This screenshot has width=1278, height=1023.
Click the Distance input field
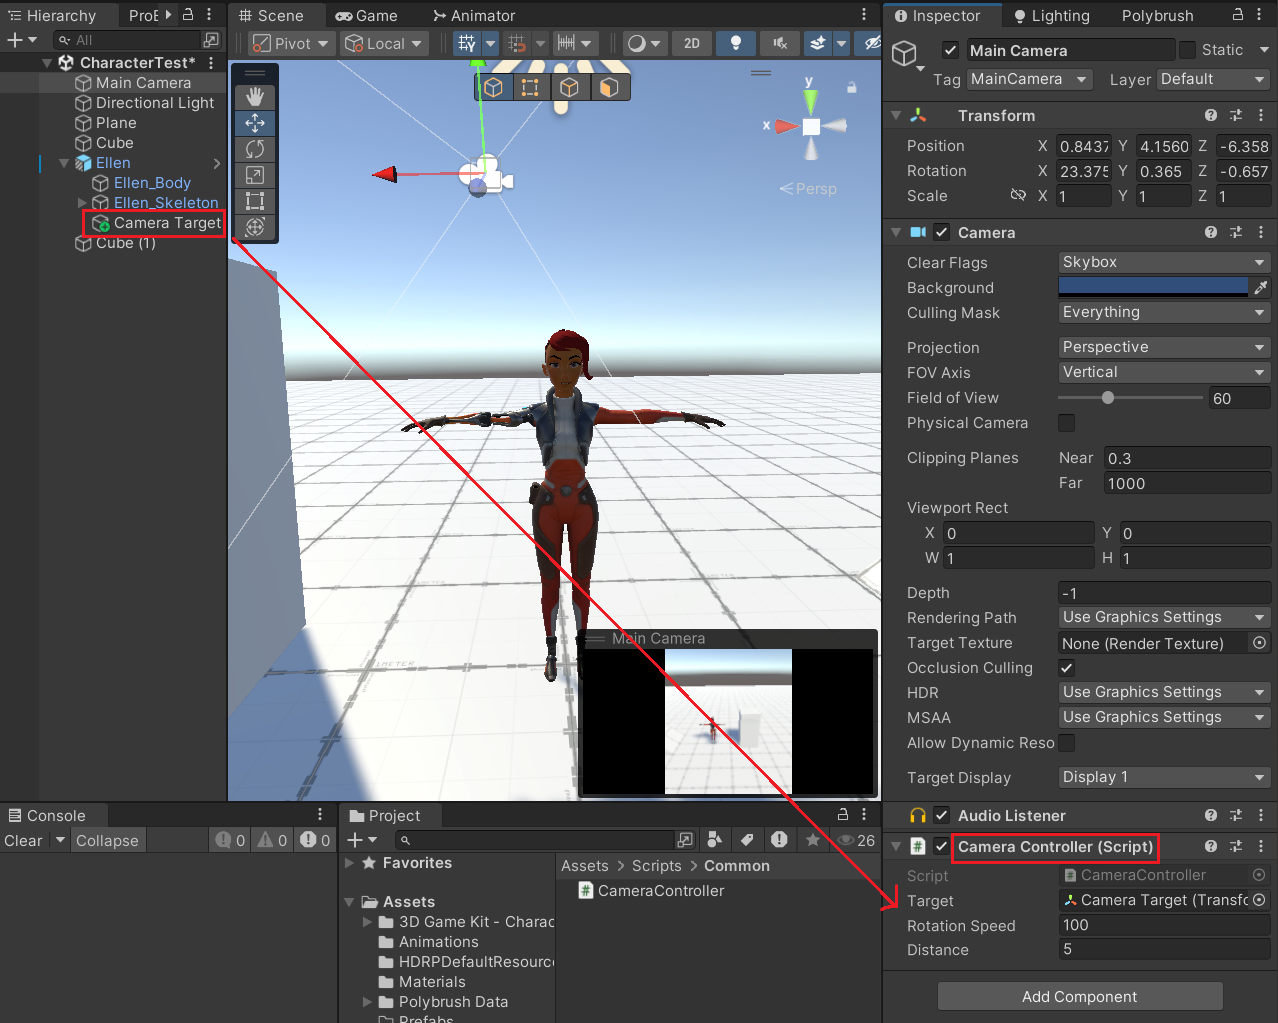click(x=1165, y=949)
